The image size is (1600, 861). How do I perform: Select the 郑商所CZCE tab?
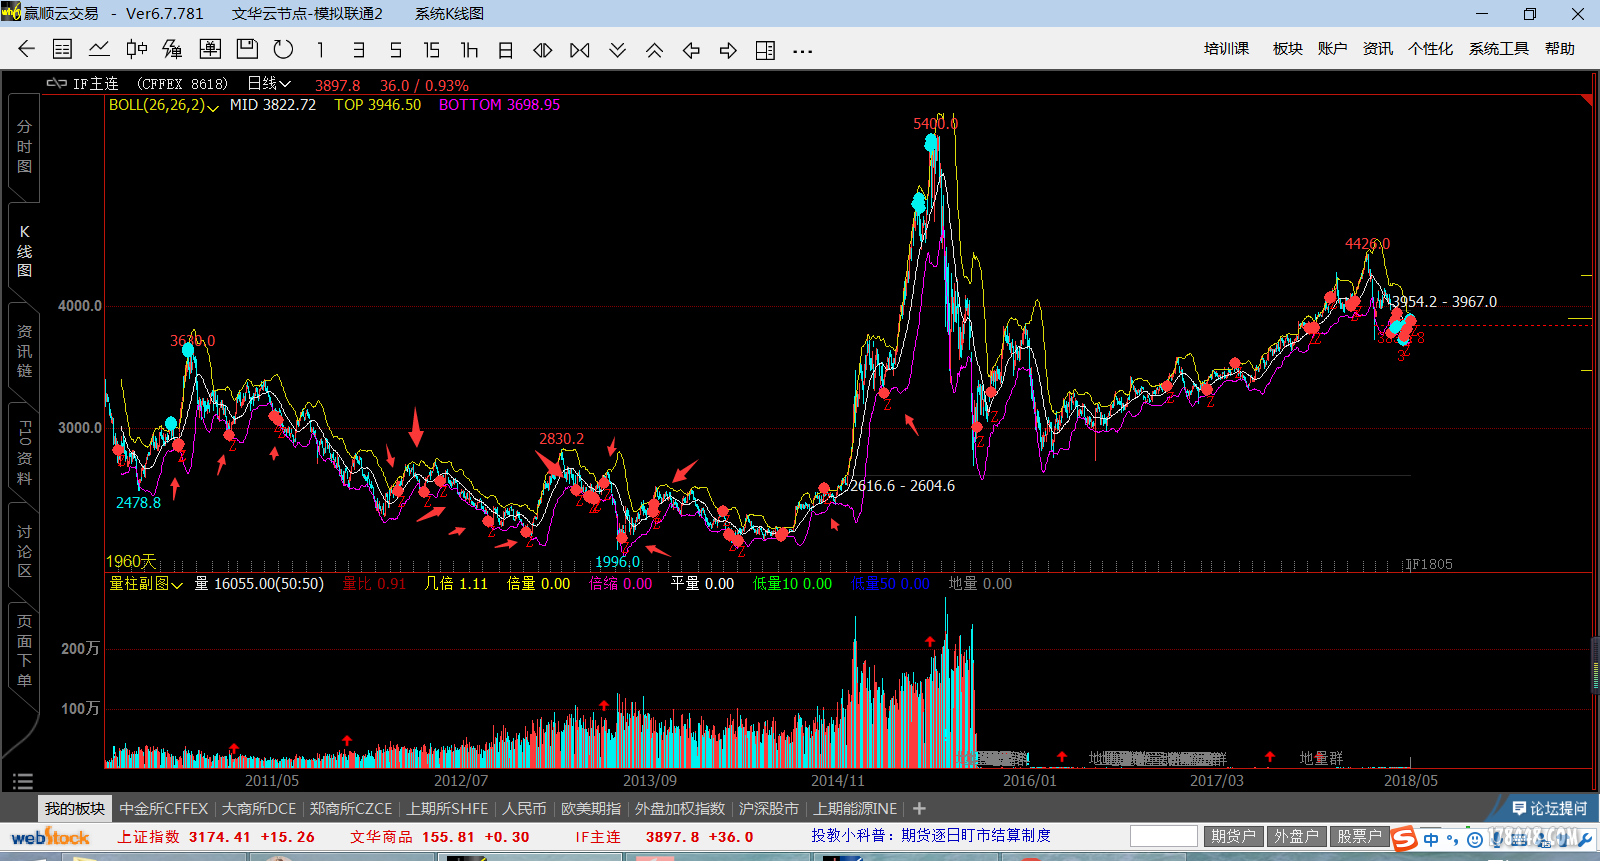click(351, 808)
